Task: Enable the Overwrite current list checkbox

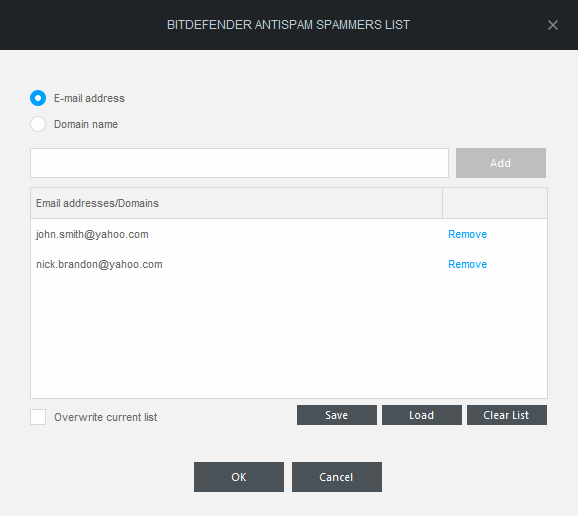Action: 38,417
